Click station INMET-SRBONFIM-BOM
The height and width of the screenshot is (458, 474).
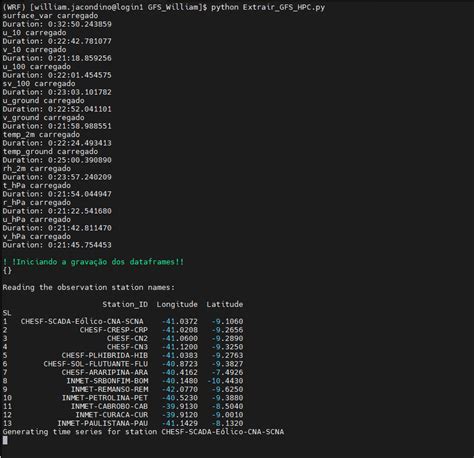(107, 381)
